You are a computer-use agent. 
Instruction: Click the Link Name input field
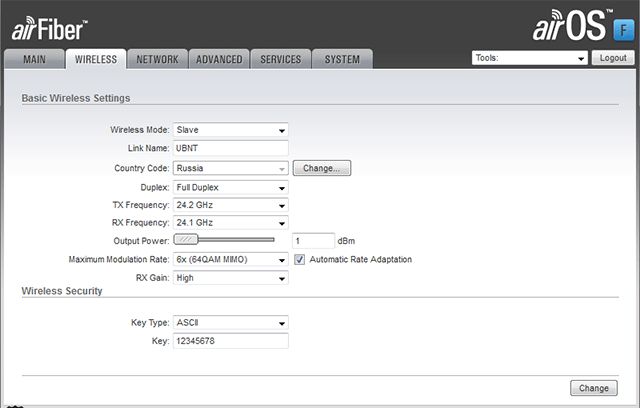pos(230,148)
